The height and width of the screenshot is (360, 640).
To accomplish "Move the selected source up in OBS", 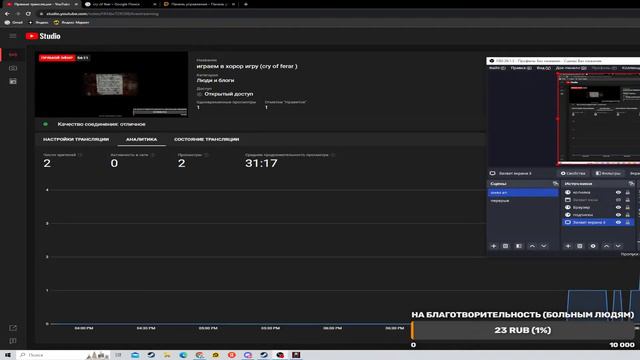I will (606, 246).
